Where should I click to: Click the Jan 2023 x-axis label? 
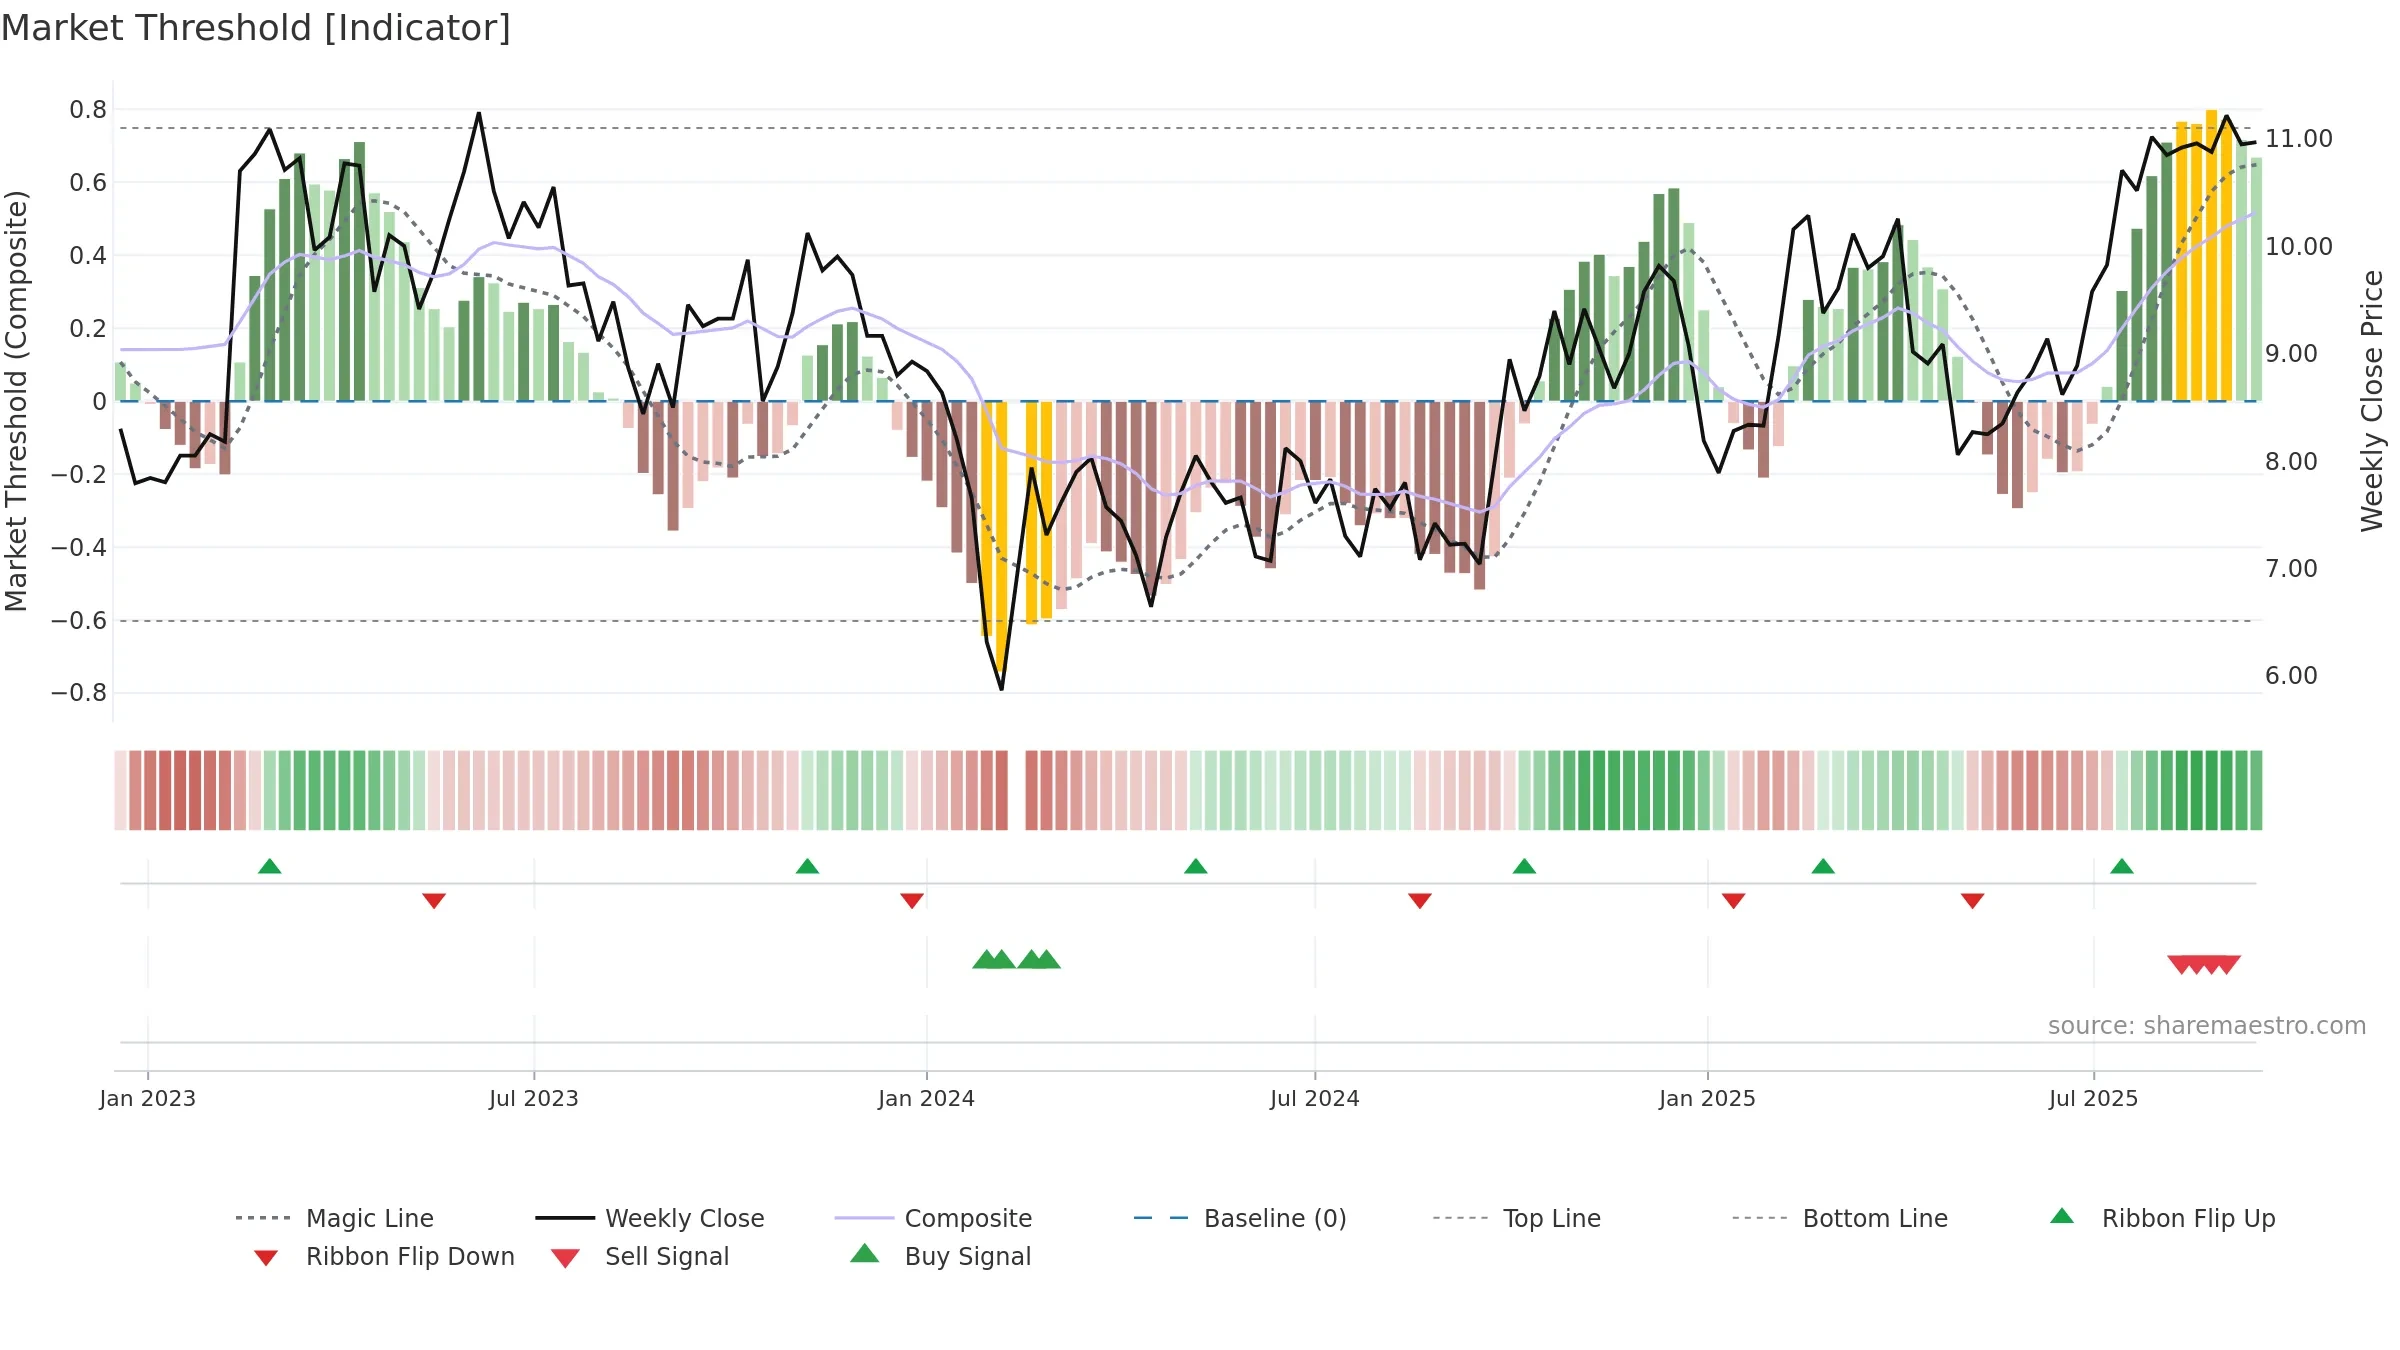[x=148, y=1098]
